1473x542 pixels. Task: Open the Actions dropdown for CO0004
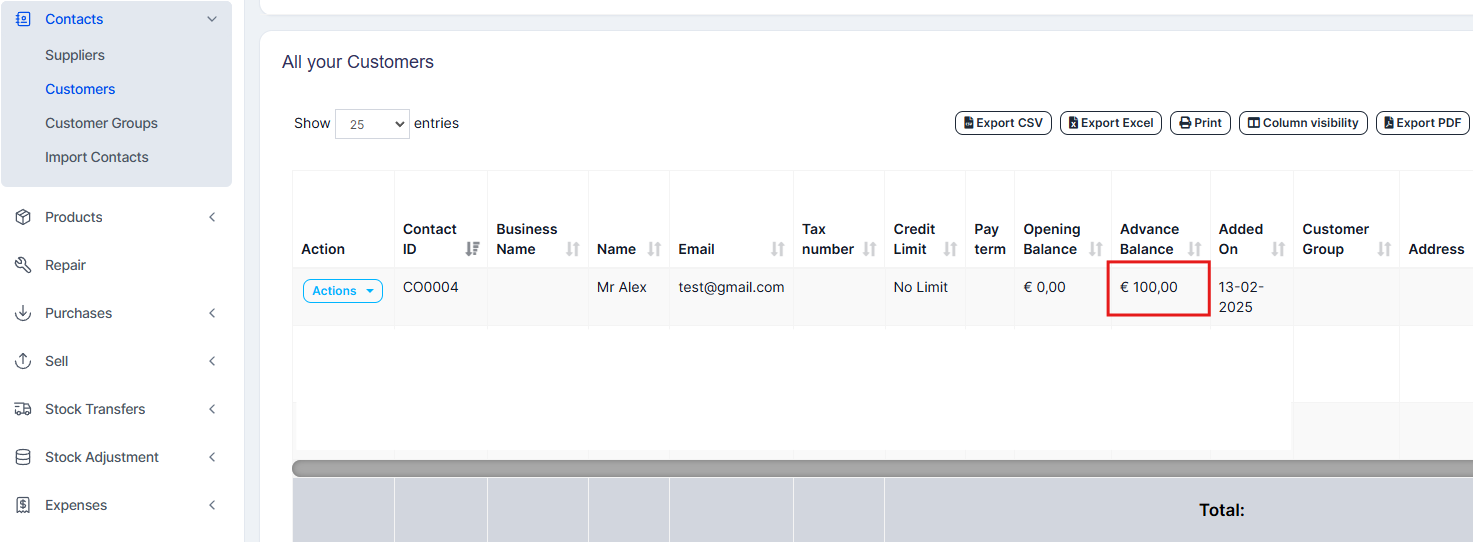[x=342, y=291]
